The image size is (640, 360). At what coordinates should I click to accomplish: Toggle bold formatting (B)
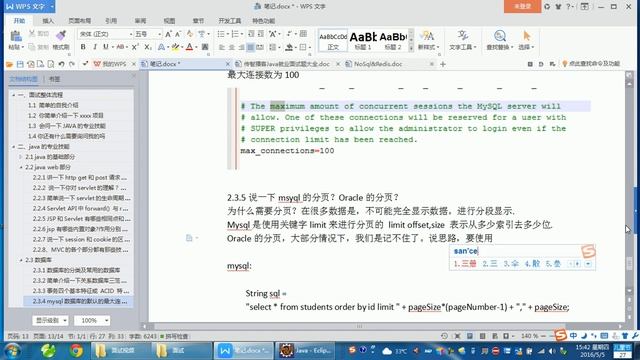tap(83, 47)
